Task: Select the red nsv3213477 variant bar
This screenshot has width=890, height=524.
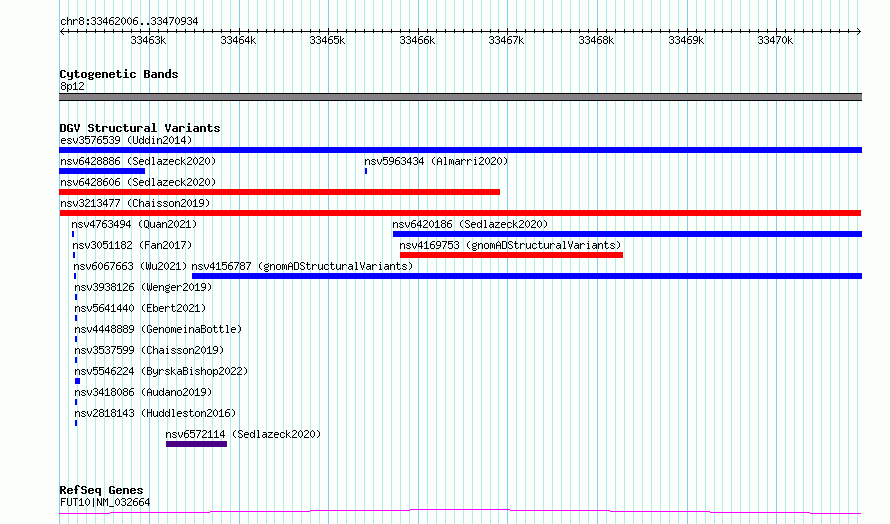Action: [x=460, y=213]
